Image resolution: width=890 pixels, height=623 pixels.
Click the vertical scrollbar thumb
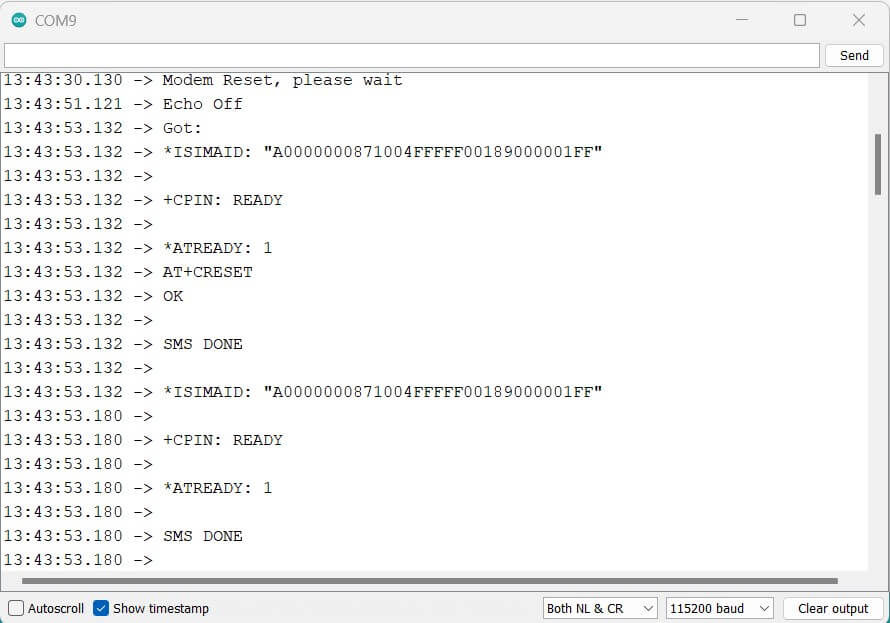(x=878, y=165)
